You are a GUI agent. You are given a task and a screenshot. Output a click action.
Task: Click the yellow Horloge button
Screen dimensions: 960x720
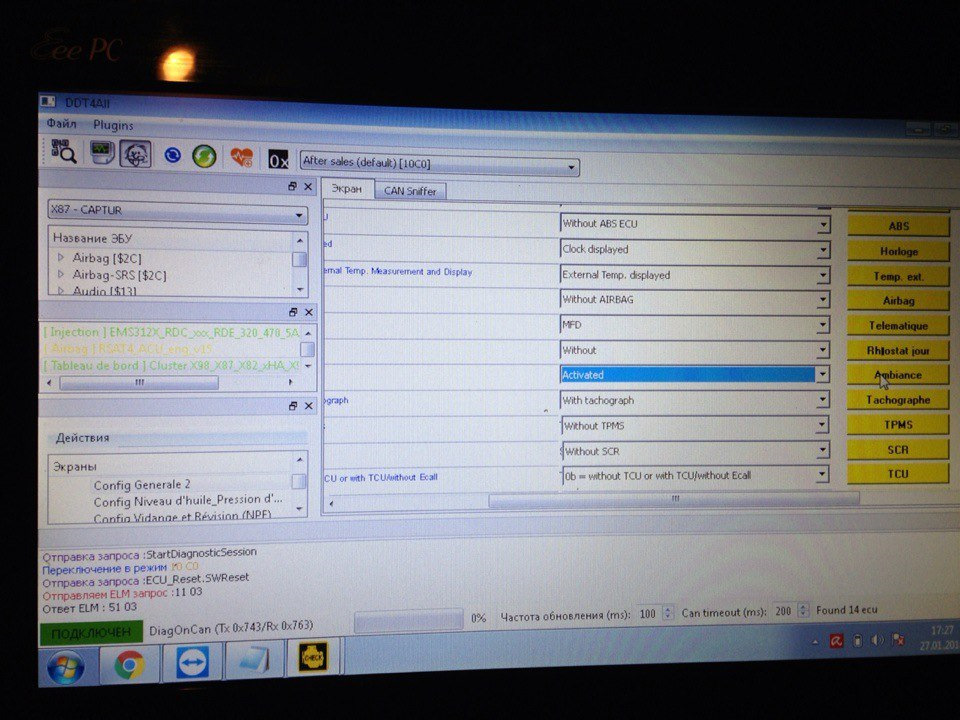(x=898, y=251)
